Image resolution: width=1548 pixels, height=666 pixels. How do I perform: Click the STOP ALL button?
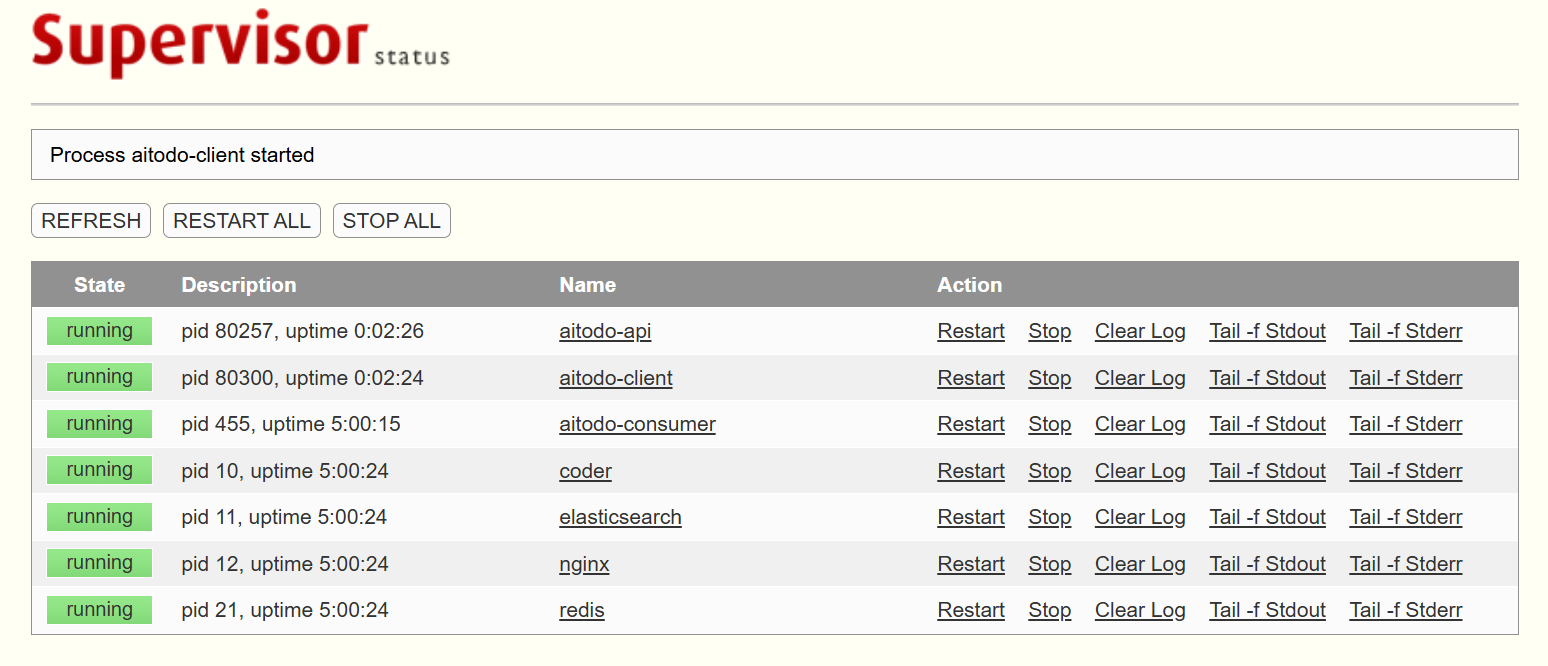pyautogui.click(x=392, y=221)
